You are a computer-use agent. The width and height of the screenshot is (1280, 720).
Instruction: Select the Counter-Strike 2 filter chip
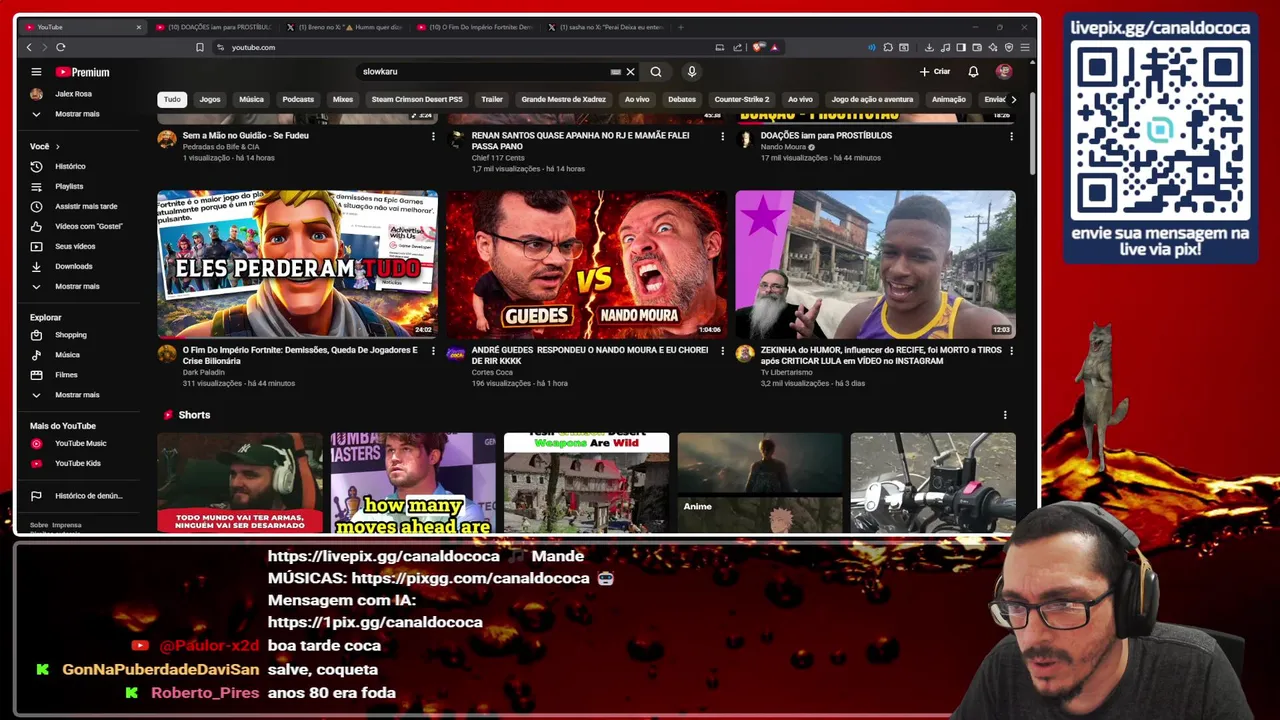pos(742,99)
